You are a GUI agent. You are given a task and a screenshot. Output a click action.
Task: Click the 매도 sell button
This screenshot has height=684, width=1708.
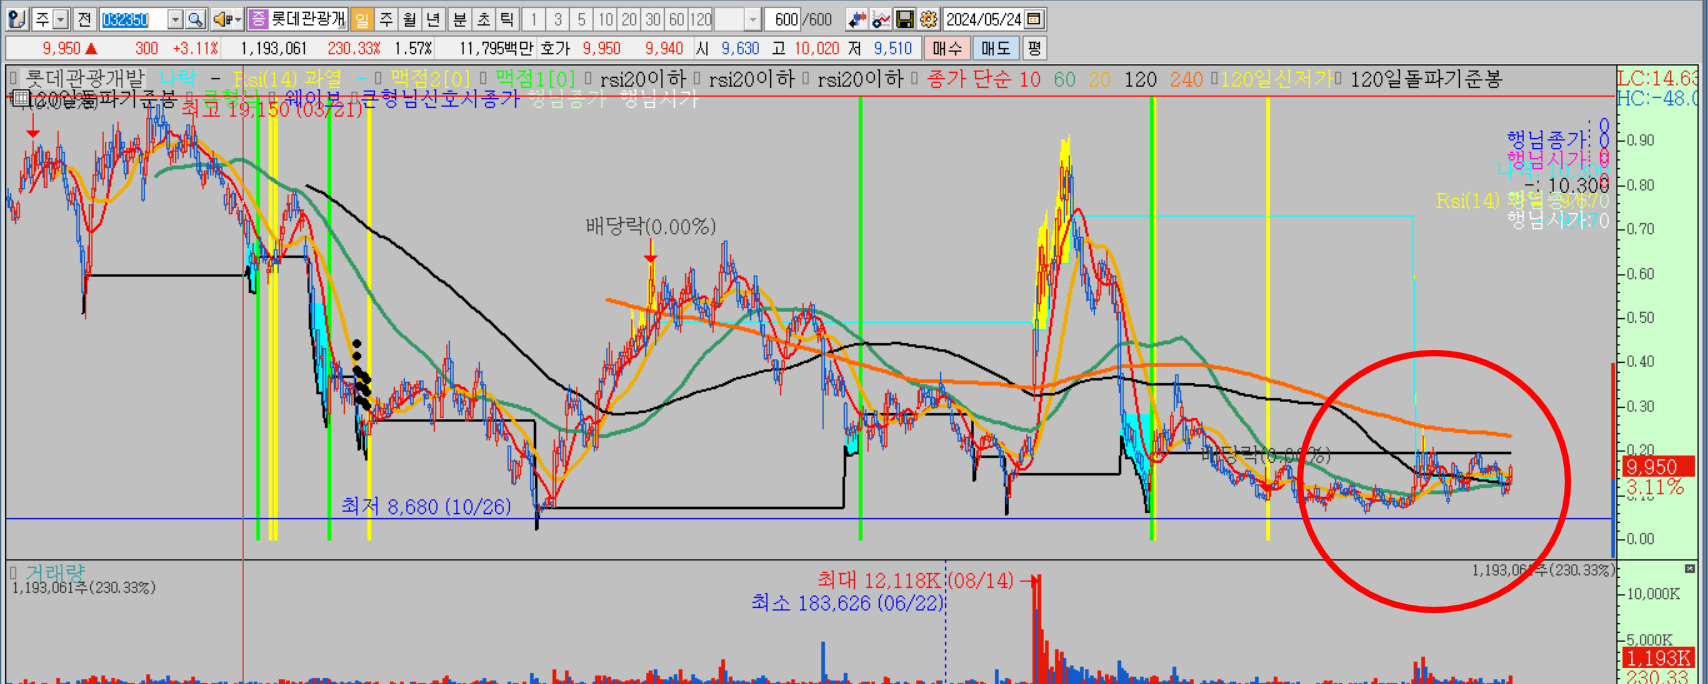(996, 48)
